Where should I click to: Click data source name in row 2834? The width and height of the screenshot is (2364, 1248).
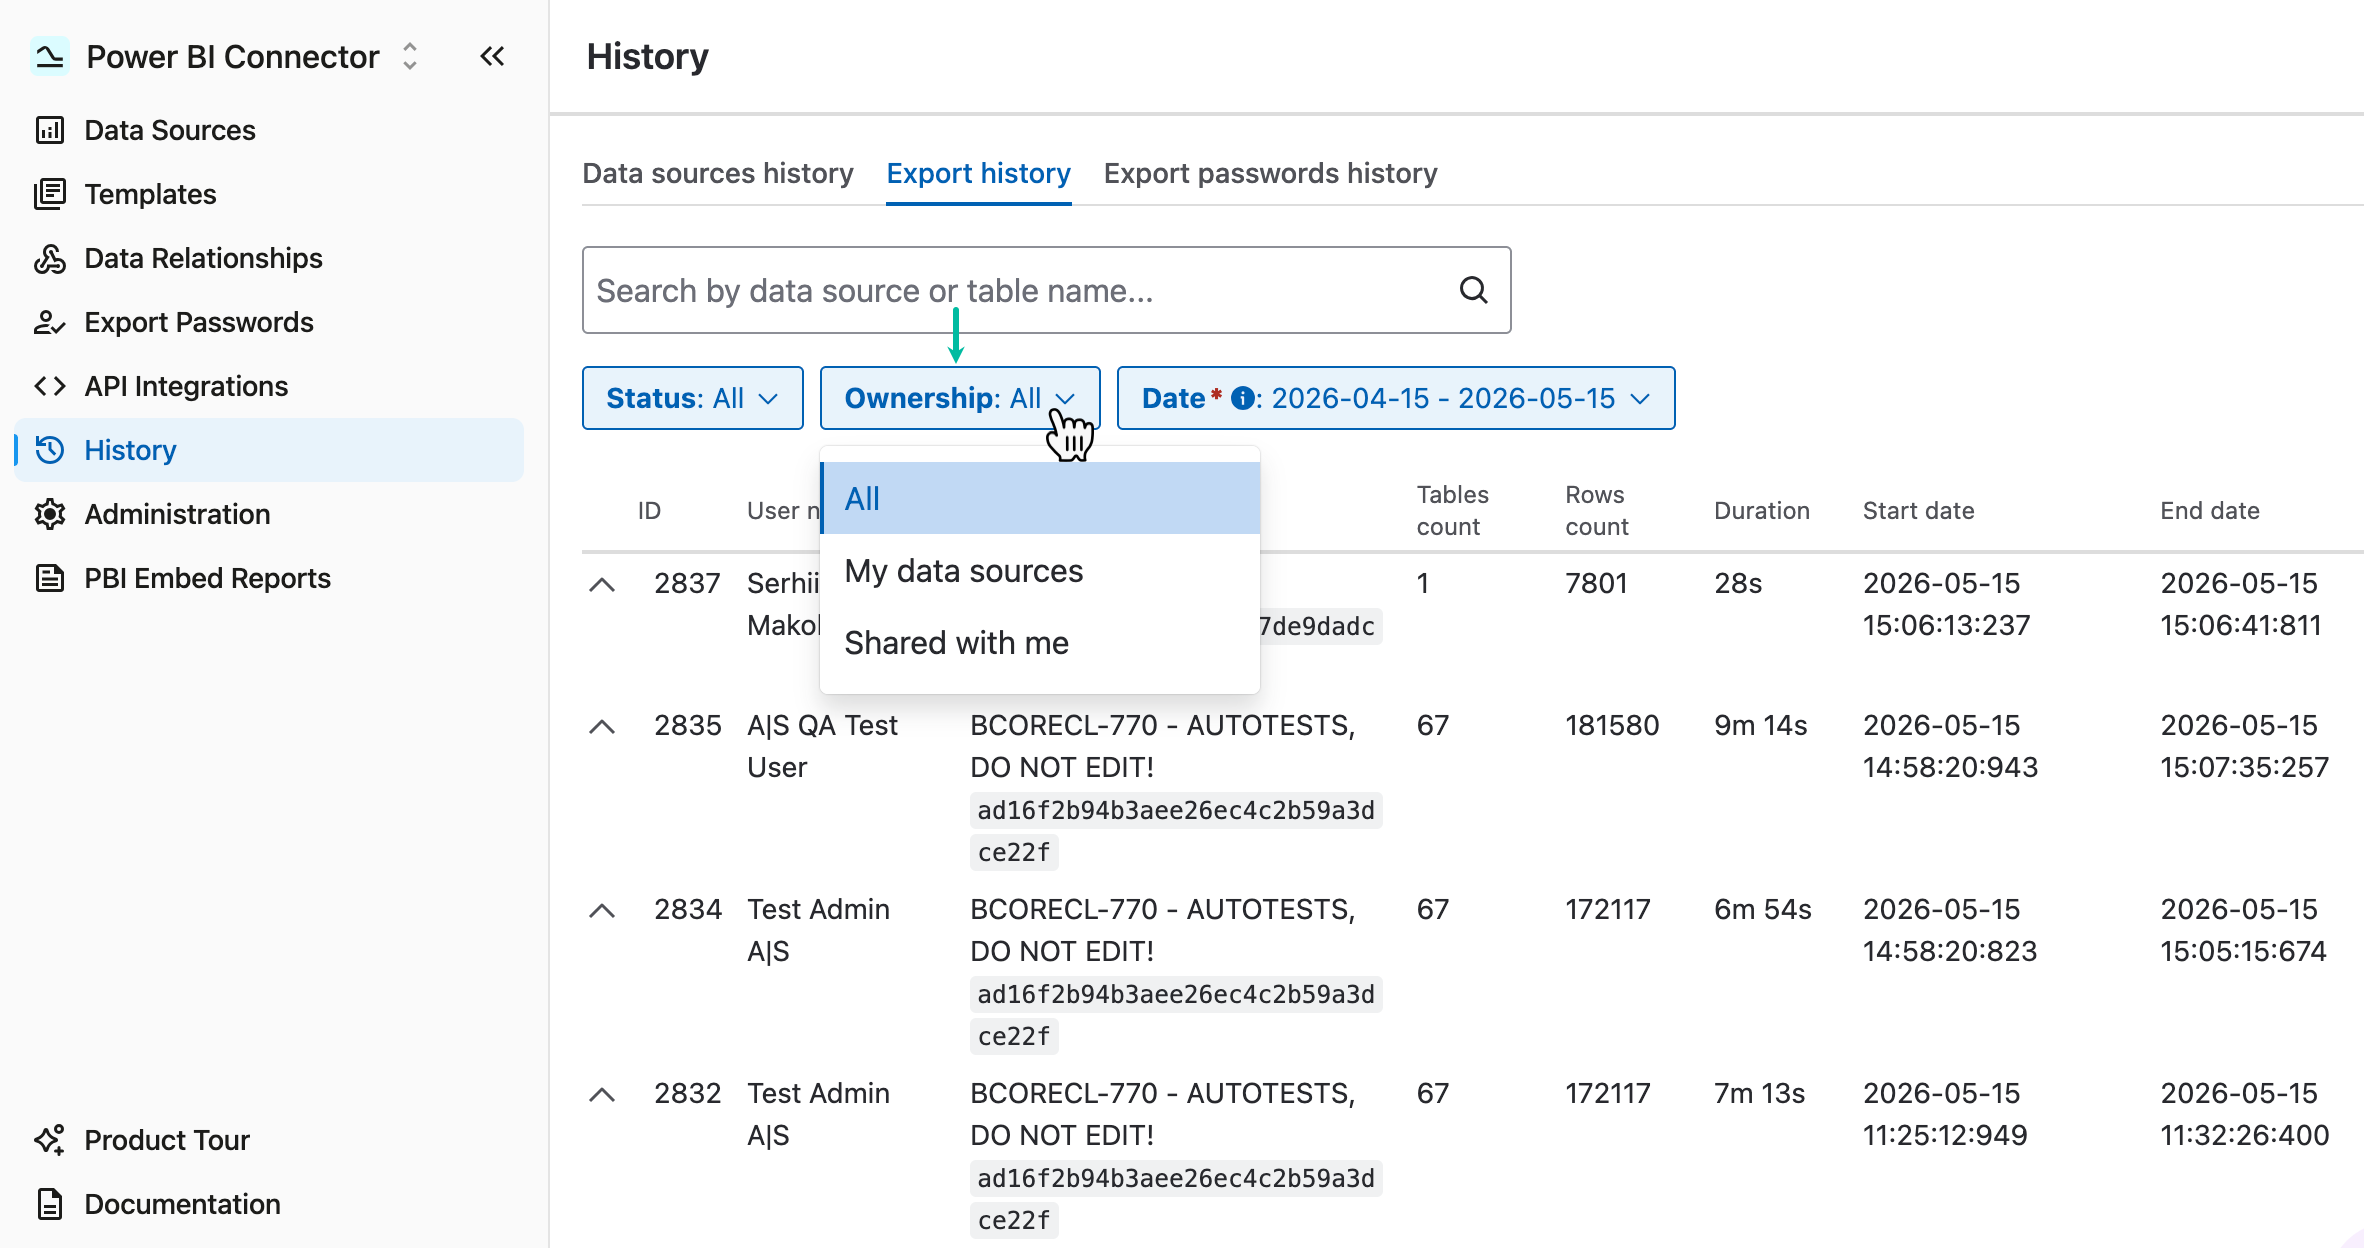[1162, 930]
